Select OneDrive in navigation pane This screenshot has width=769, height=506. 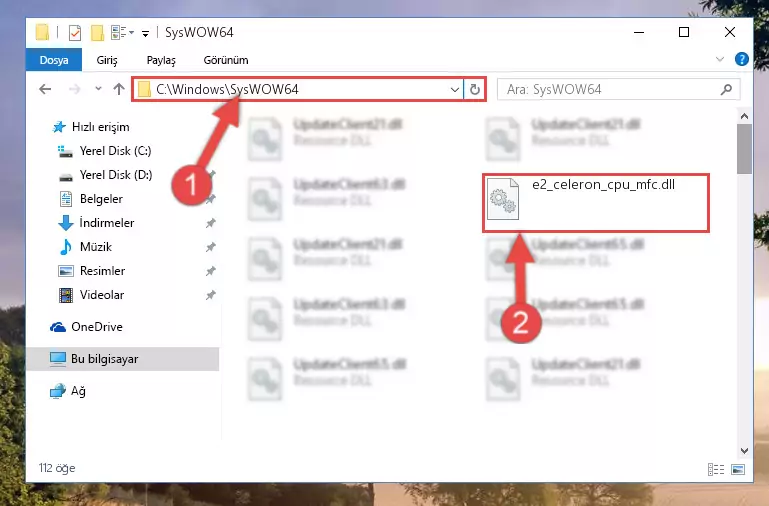tap(86, 327)
